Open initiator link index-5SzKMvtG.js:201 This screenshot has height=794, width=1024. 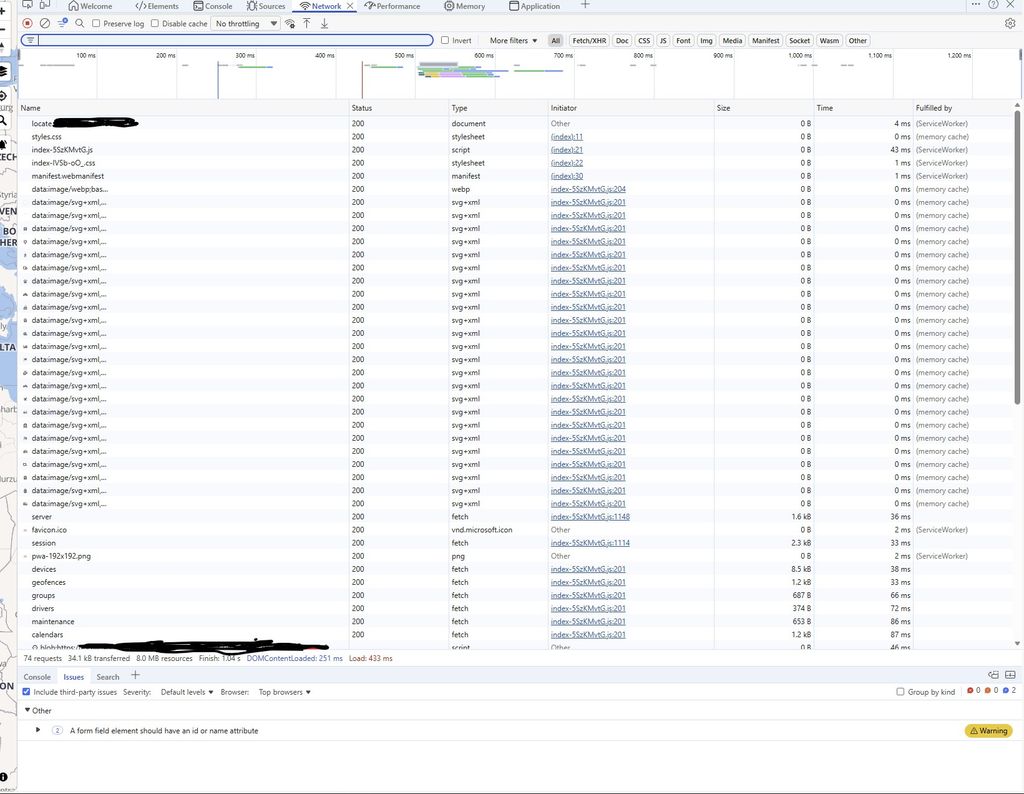coord(589,201)
